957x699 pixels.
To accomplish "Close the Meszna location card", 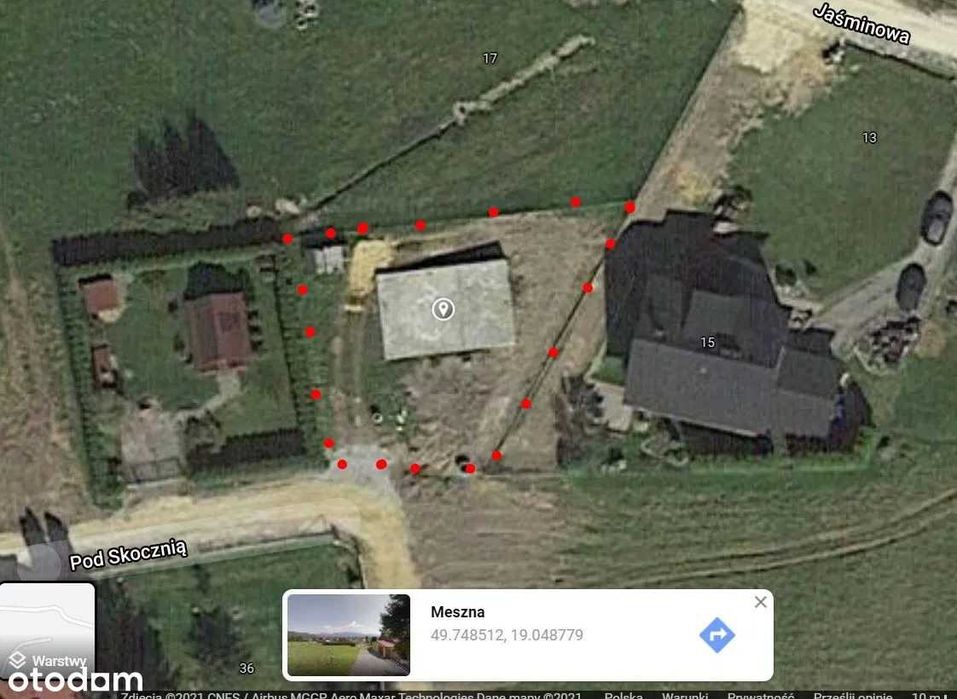I will (x=760, y=603).
